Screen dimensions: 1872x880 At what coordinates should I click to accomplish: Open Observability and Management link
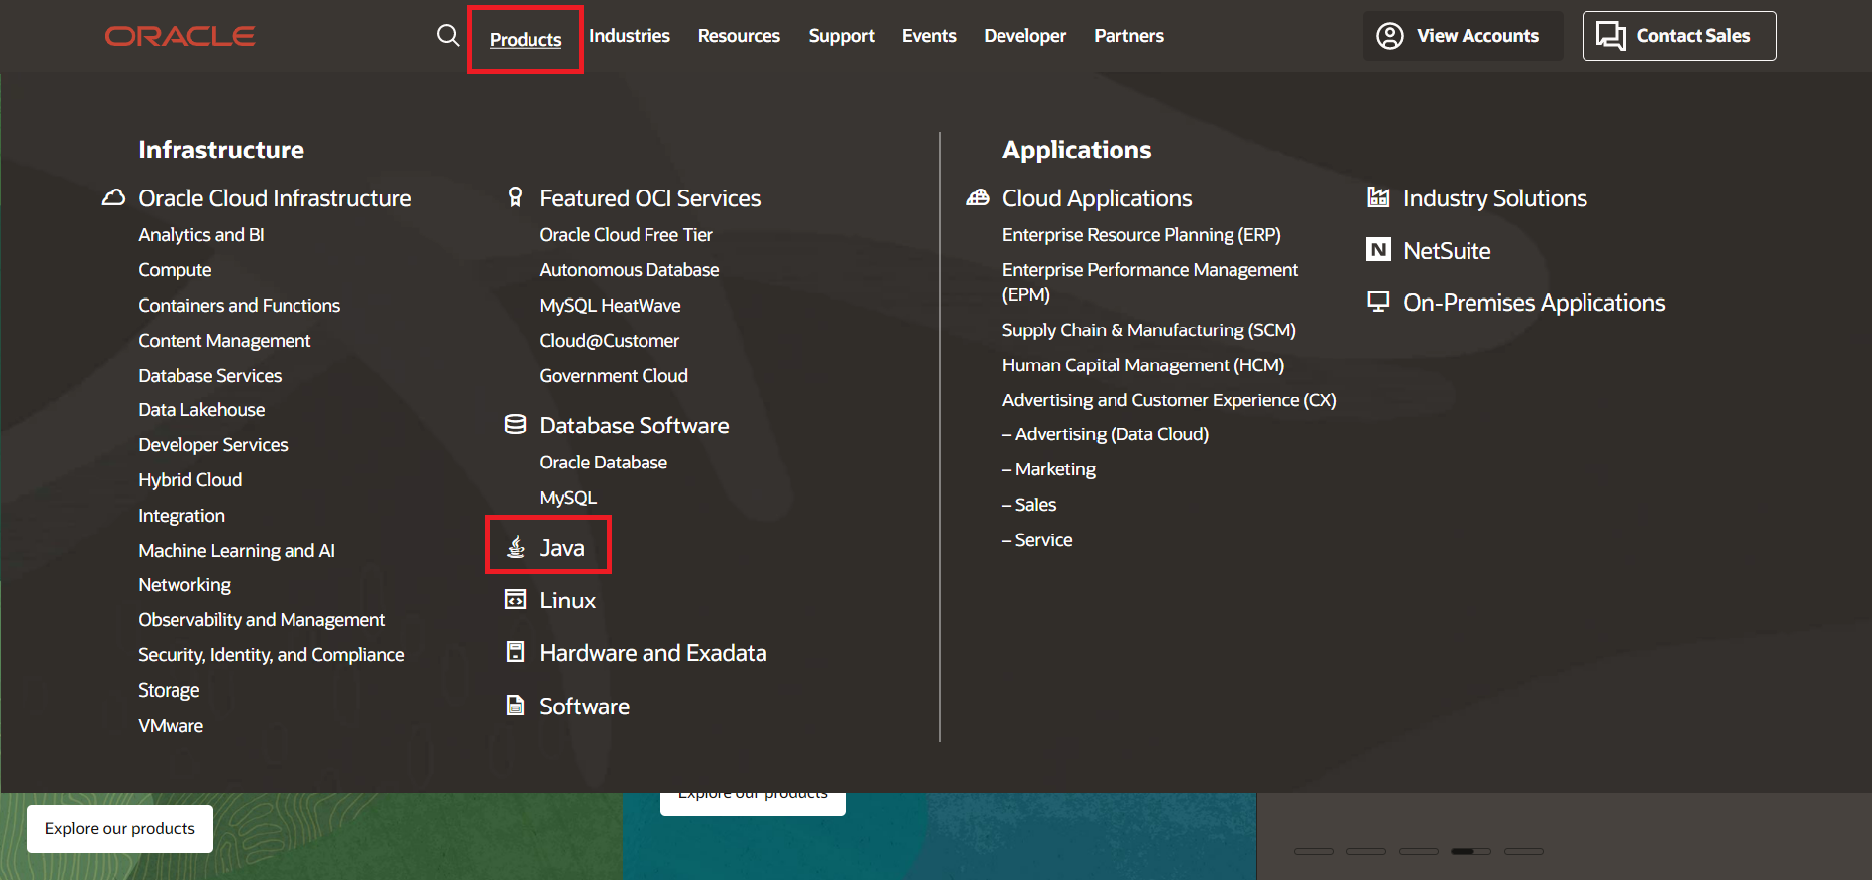point(261,620)
